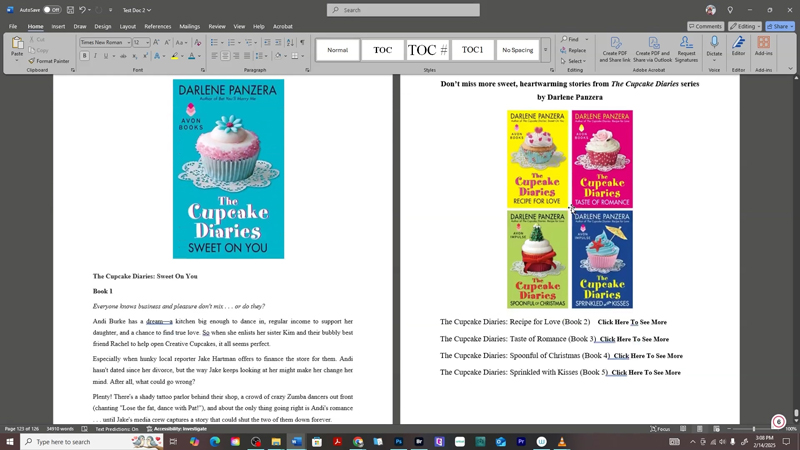This screenshot has width=800, height=450.
Task: Open the Mailings tab
Action: (189, 27)
